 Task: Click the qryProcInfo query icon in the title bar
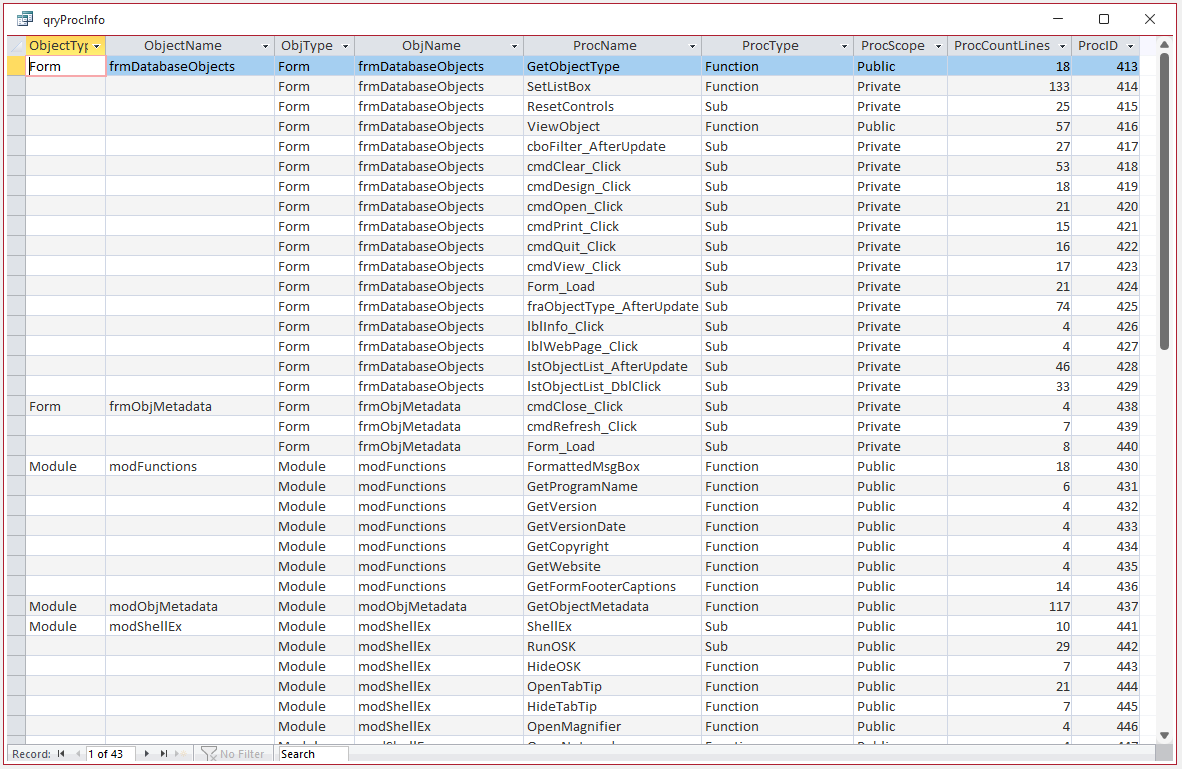25,19
